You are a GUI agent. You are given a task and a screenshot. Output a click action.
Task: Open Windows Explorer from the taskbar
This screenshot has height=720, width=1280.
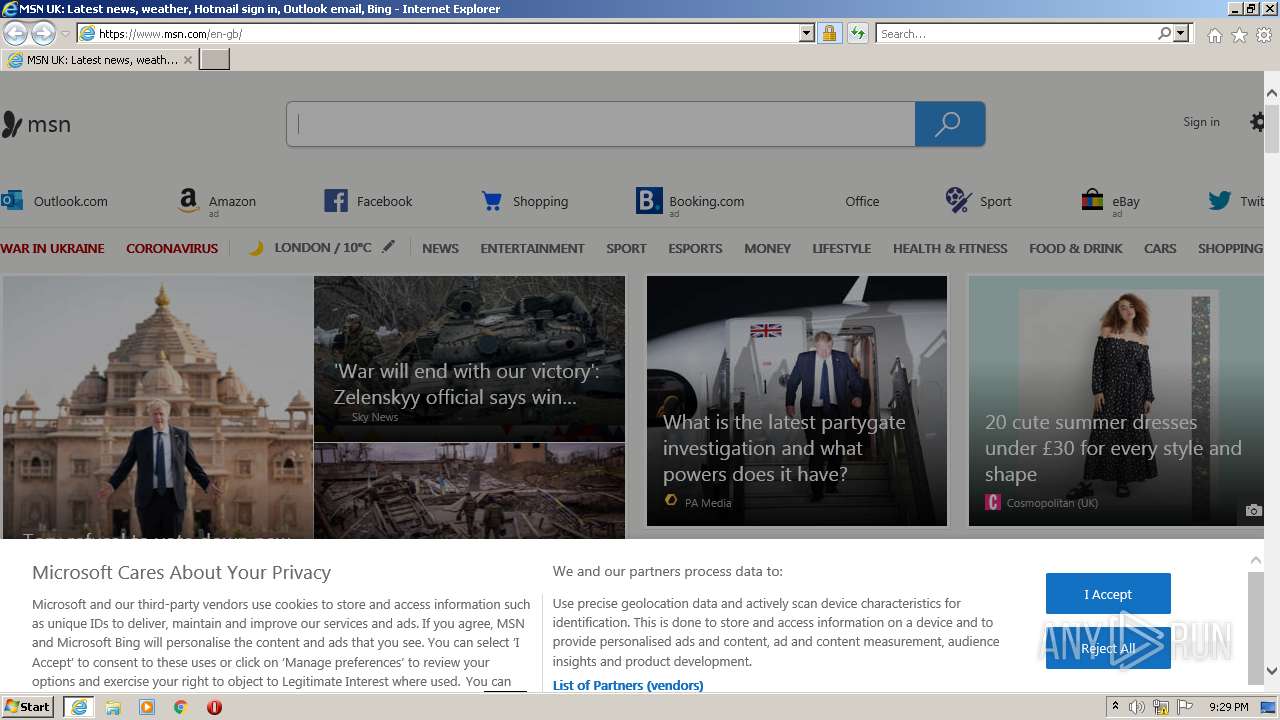pos(113,707)
